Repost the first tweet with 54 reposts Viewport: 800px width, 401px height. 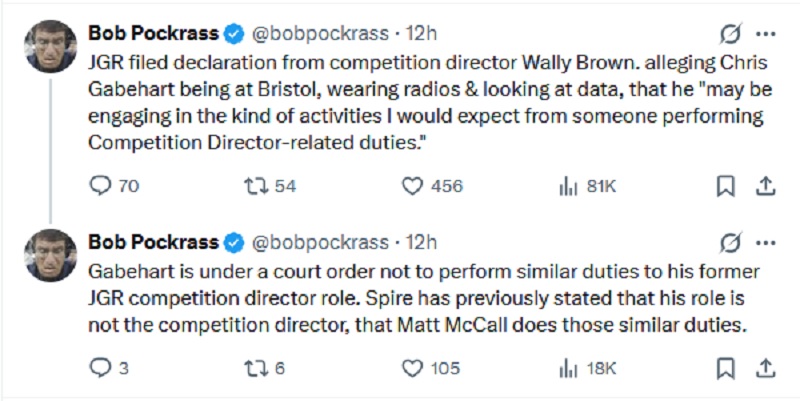click(258, 186)
